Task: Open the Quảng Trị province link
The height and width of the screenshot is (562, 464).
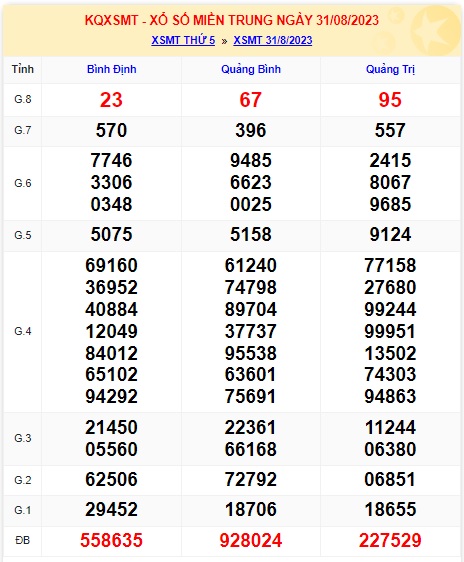Action: coord(390,69)
